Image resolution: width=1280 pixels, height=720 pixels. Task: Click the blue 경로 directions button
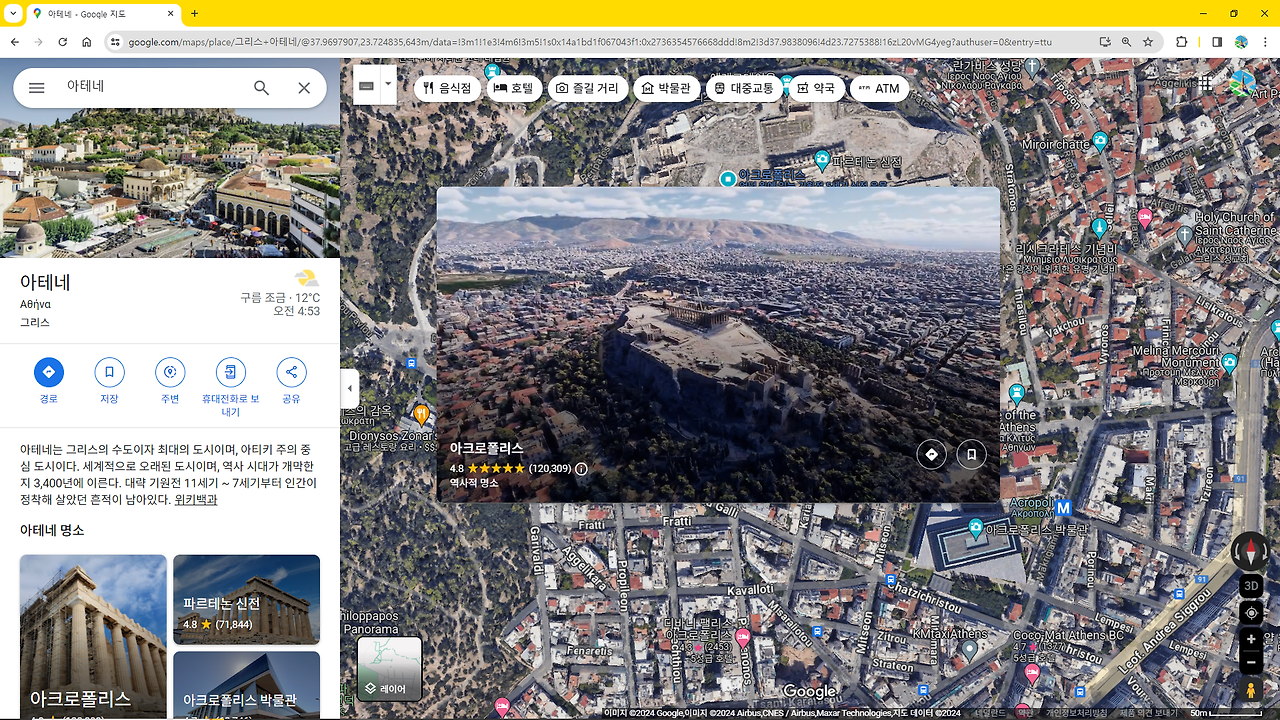coord(48,372)
